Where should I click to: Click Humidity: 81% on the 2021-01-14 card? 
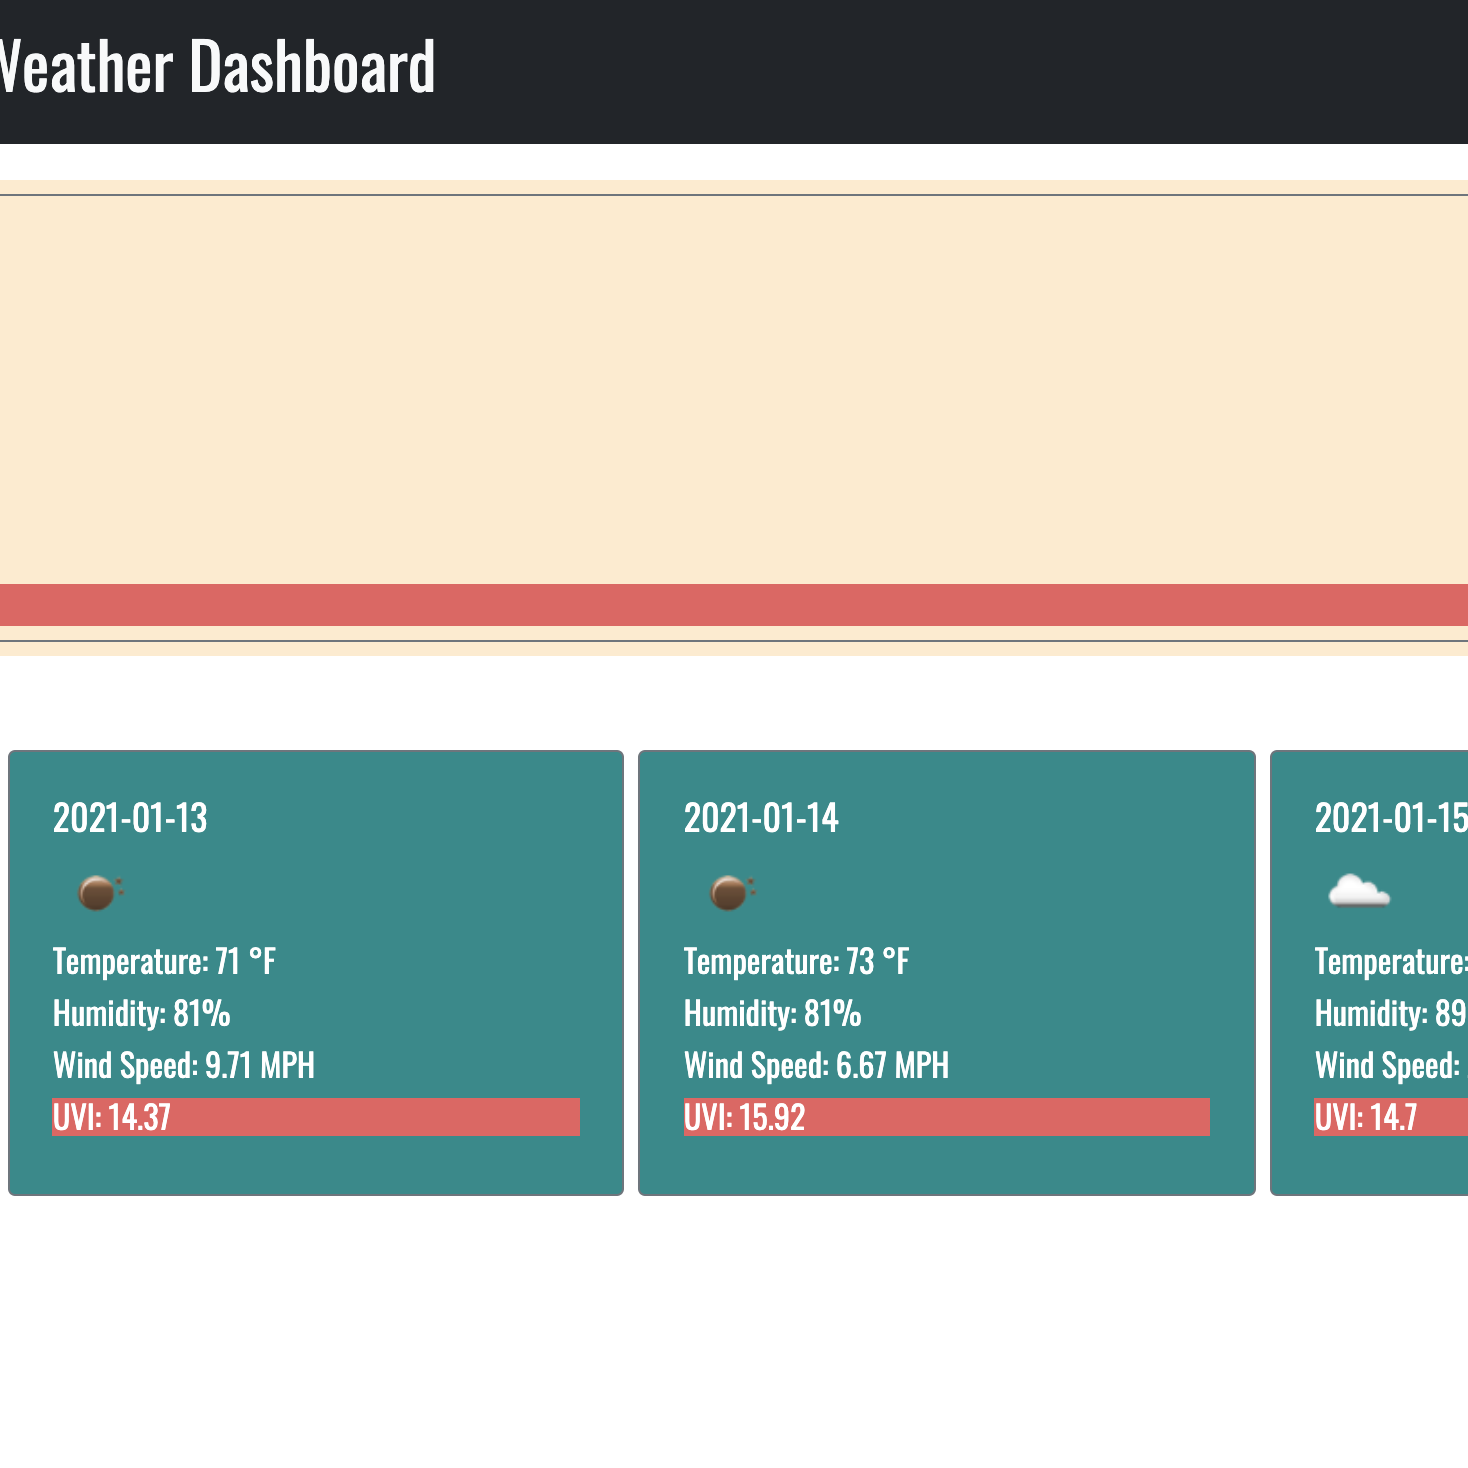pyautogui.click(x=772, y=1014)
